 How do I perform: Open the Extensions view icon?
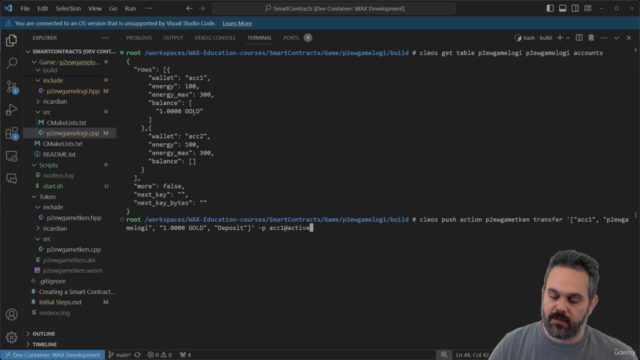tap(11, 133)
